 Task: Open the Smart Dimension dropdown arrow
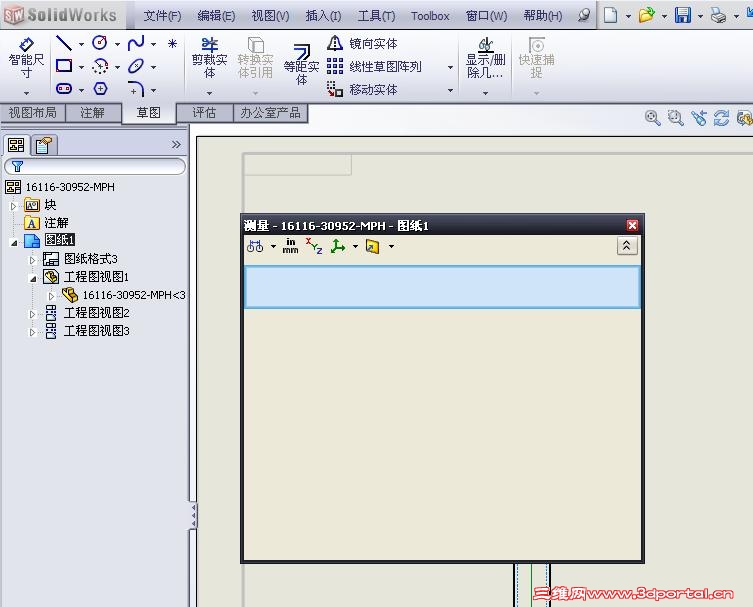tap(26, 93)
